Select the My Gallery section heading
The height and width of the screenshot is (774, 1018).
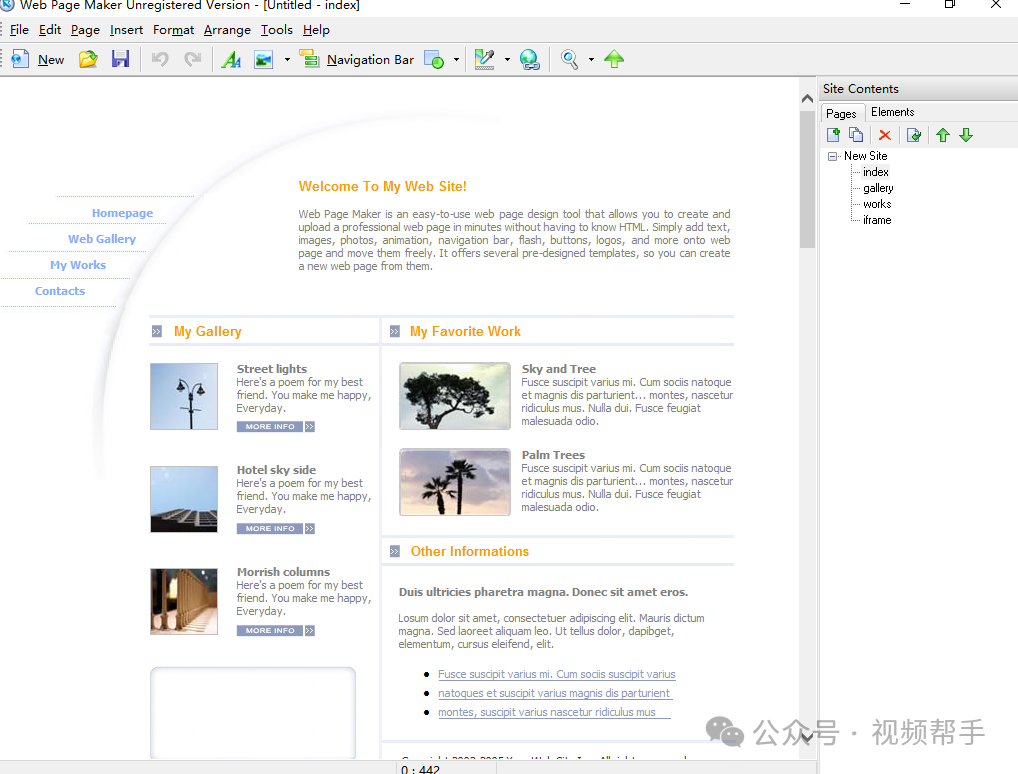tap(207, 331)
